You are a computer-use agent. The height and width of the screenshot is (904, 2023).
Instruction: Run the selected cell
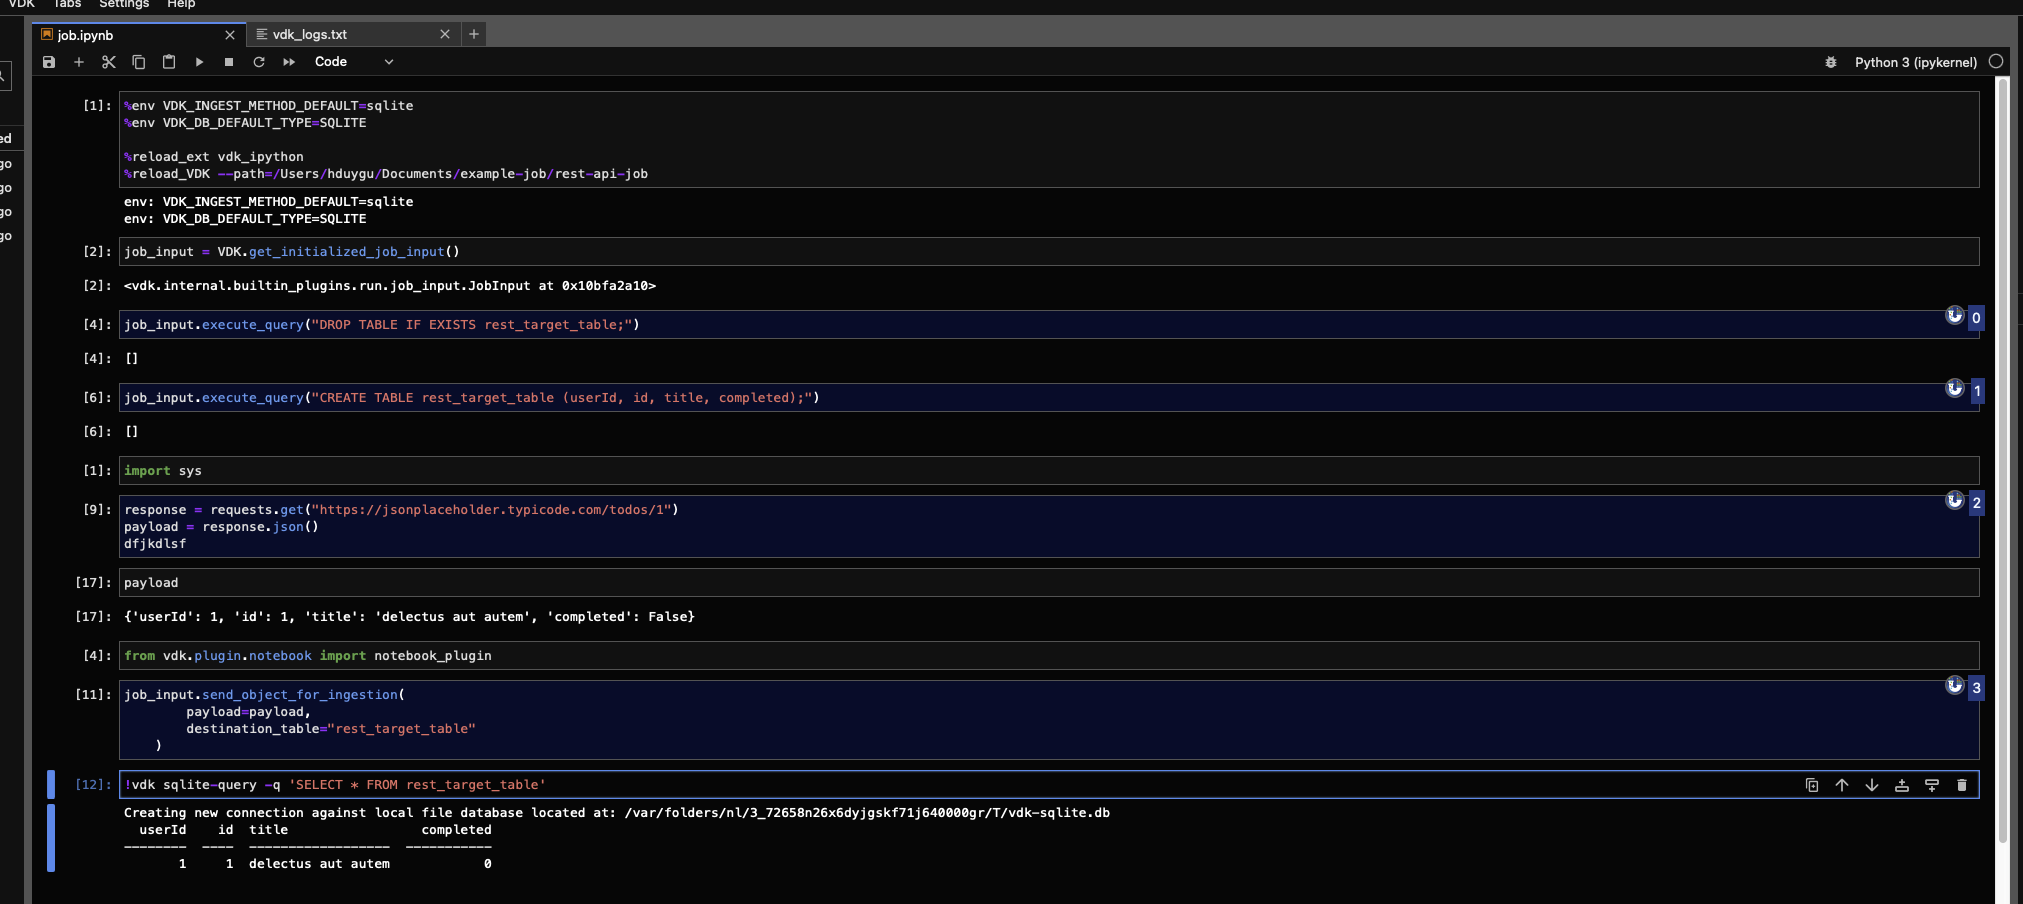tap(199, 61)
